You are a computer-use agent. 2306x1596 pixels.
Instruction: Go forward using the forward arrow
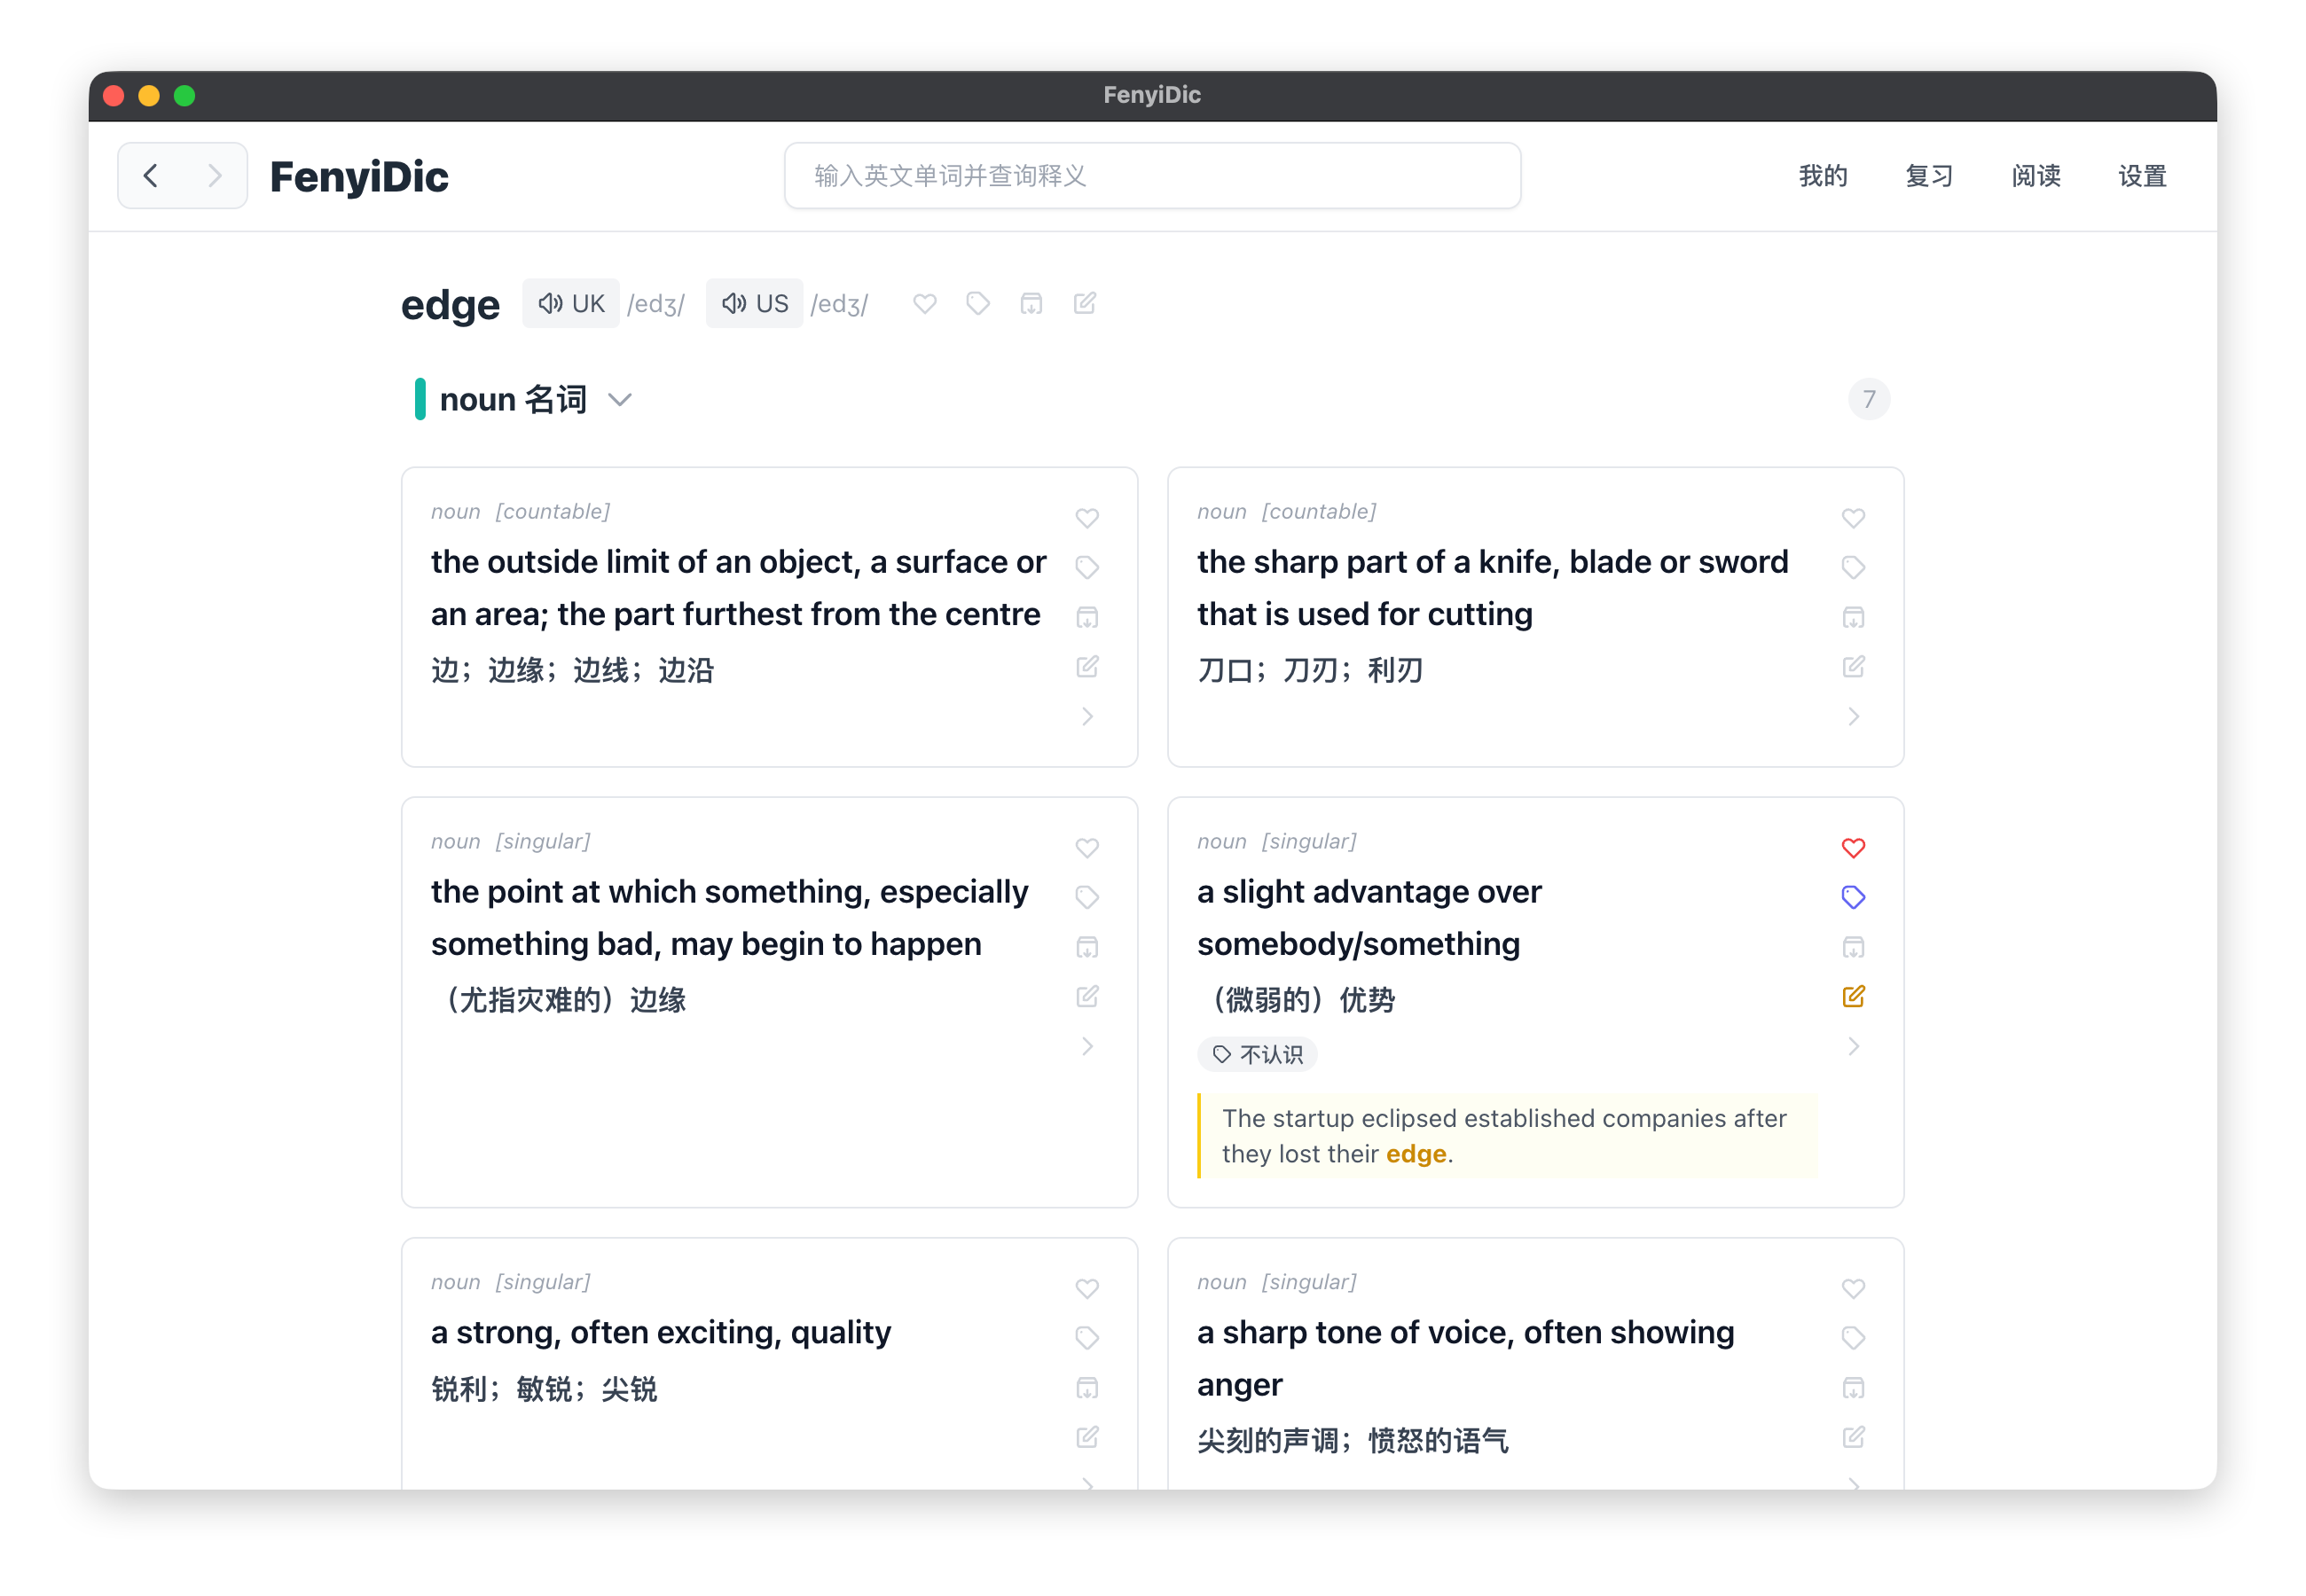[x=214, y=176]
